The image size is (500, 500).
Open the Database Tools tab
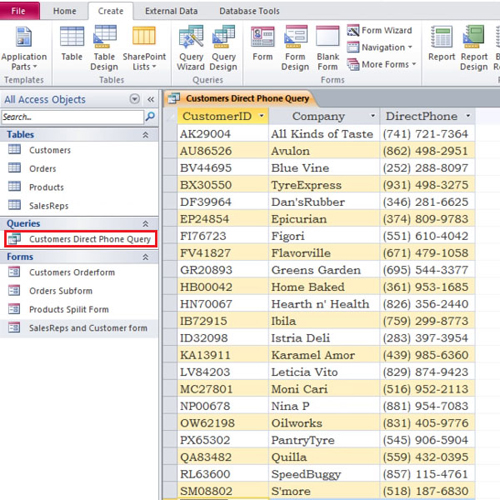tap(249, 11)
